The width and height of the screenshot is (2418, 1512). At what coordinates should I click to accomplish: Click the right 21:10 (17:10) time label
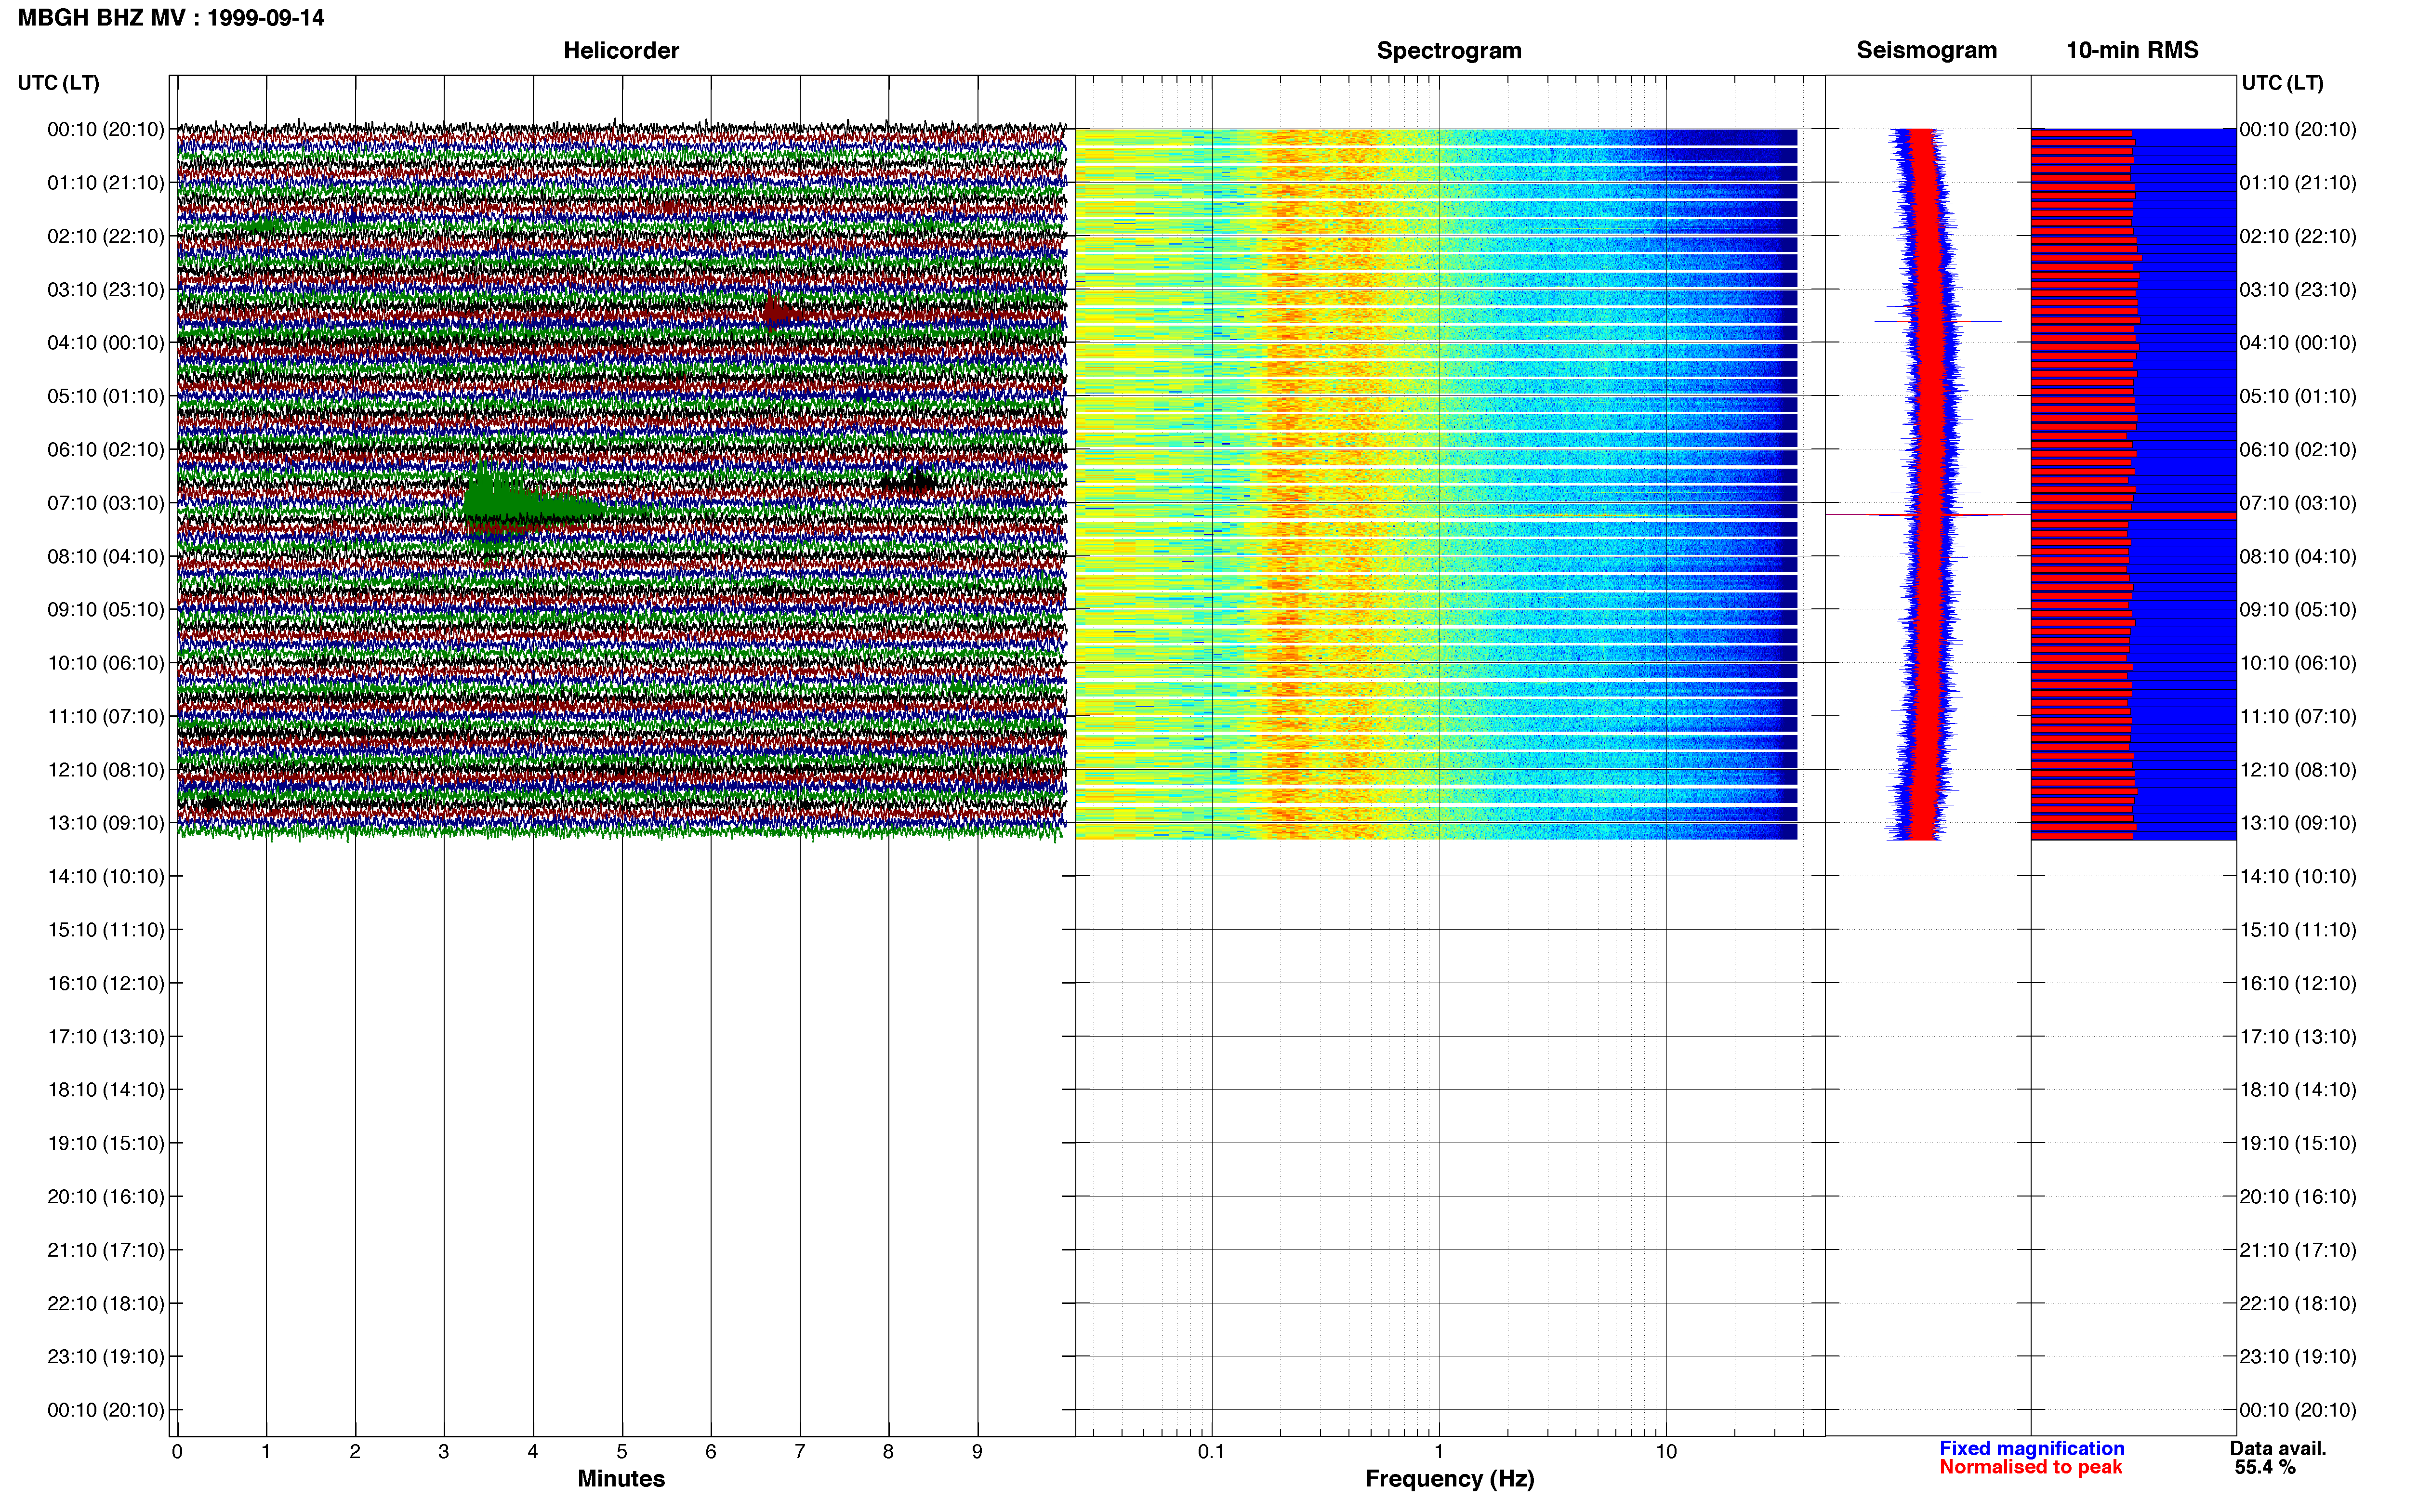coord(2298,1250)
